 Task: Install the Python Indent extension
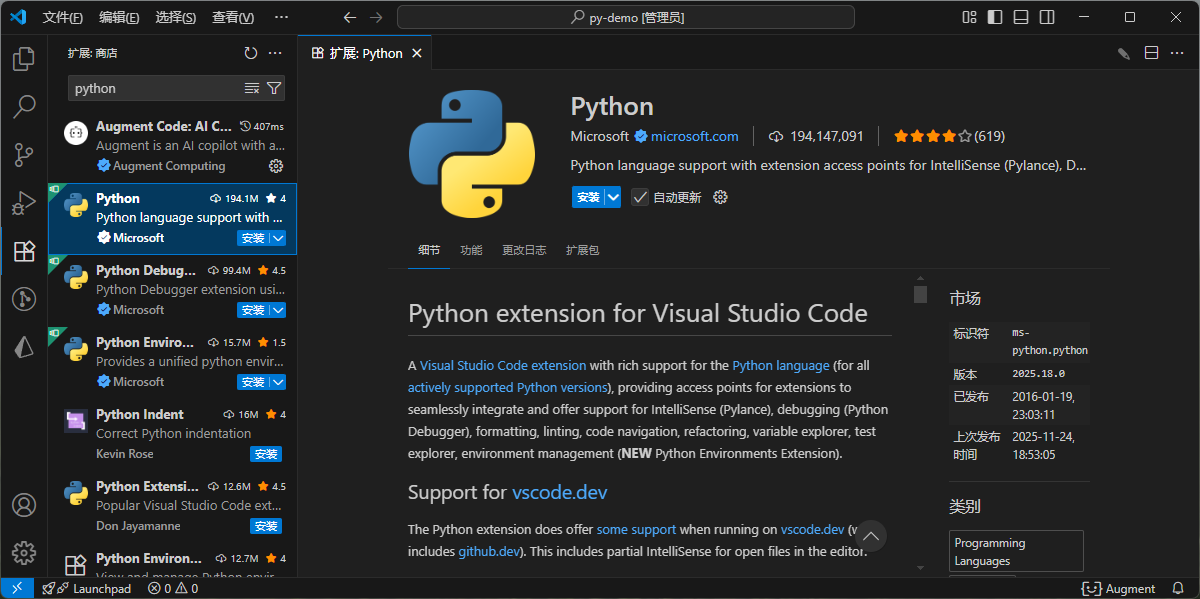[x=265, y=454]
